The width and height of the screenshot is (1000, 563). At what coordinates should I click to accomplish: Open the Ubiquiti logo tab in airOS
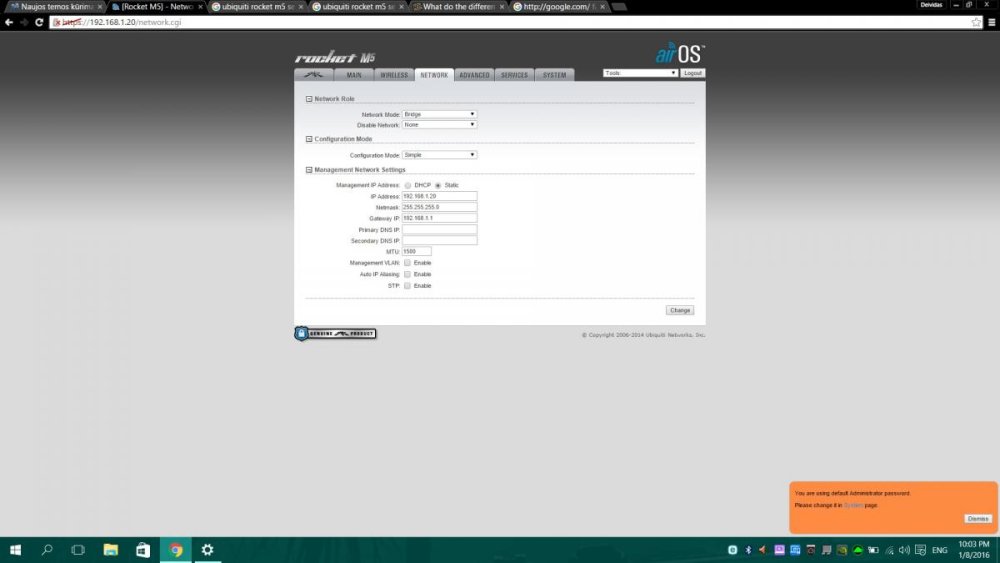pos(313,75)
